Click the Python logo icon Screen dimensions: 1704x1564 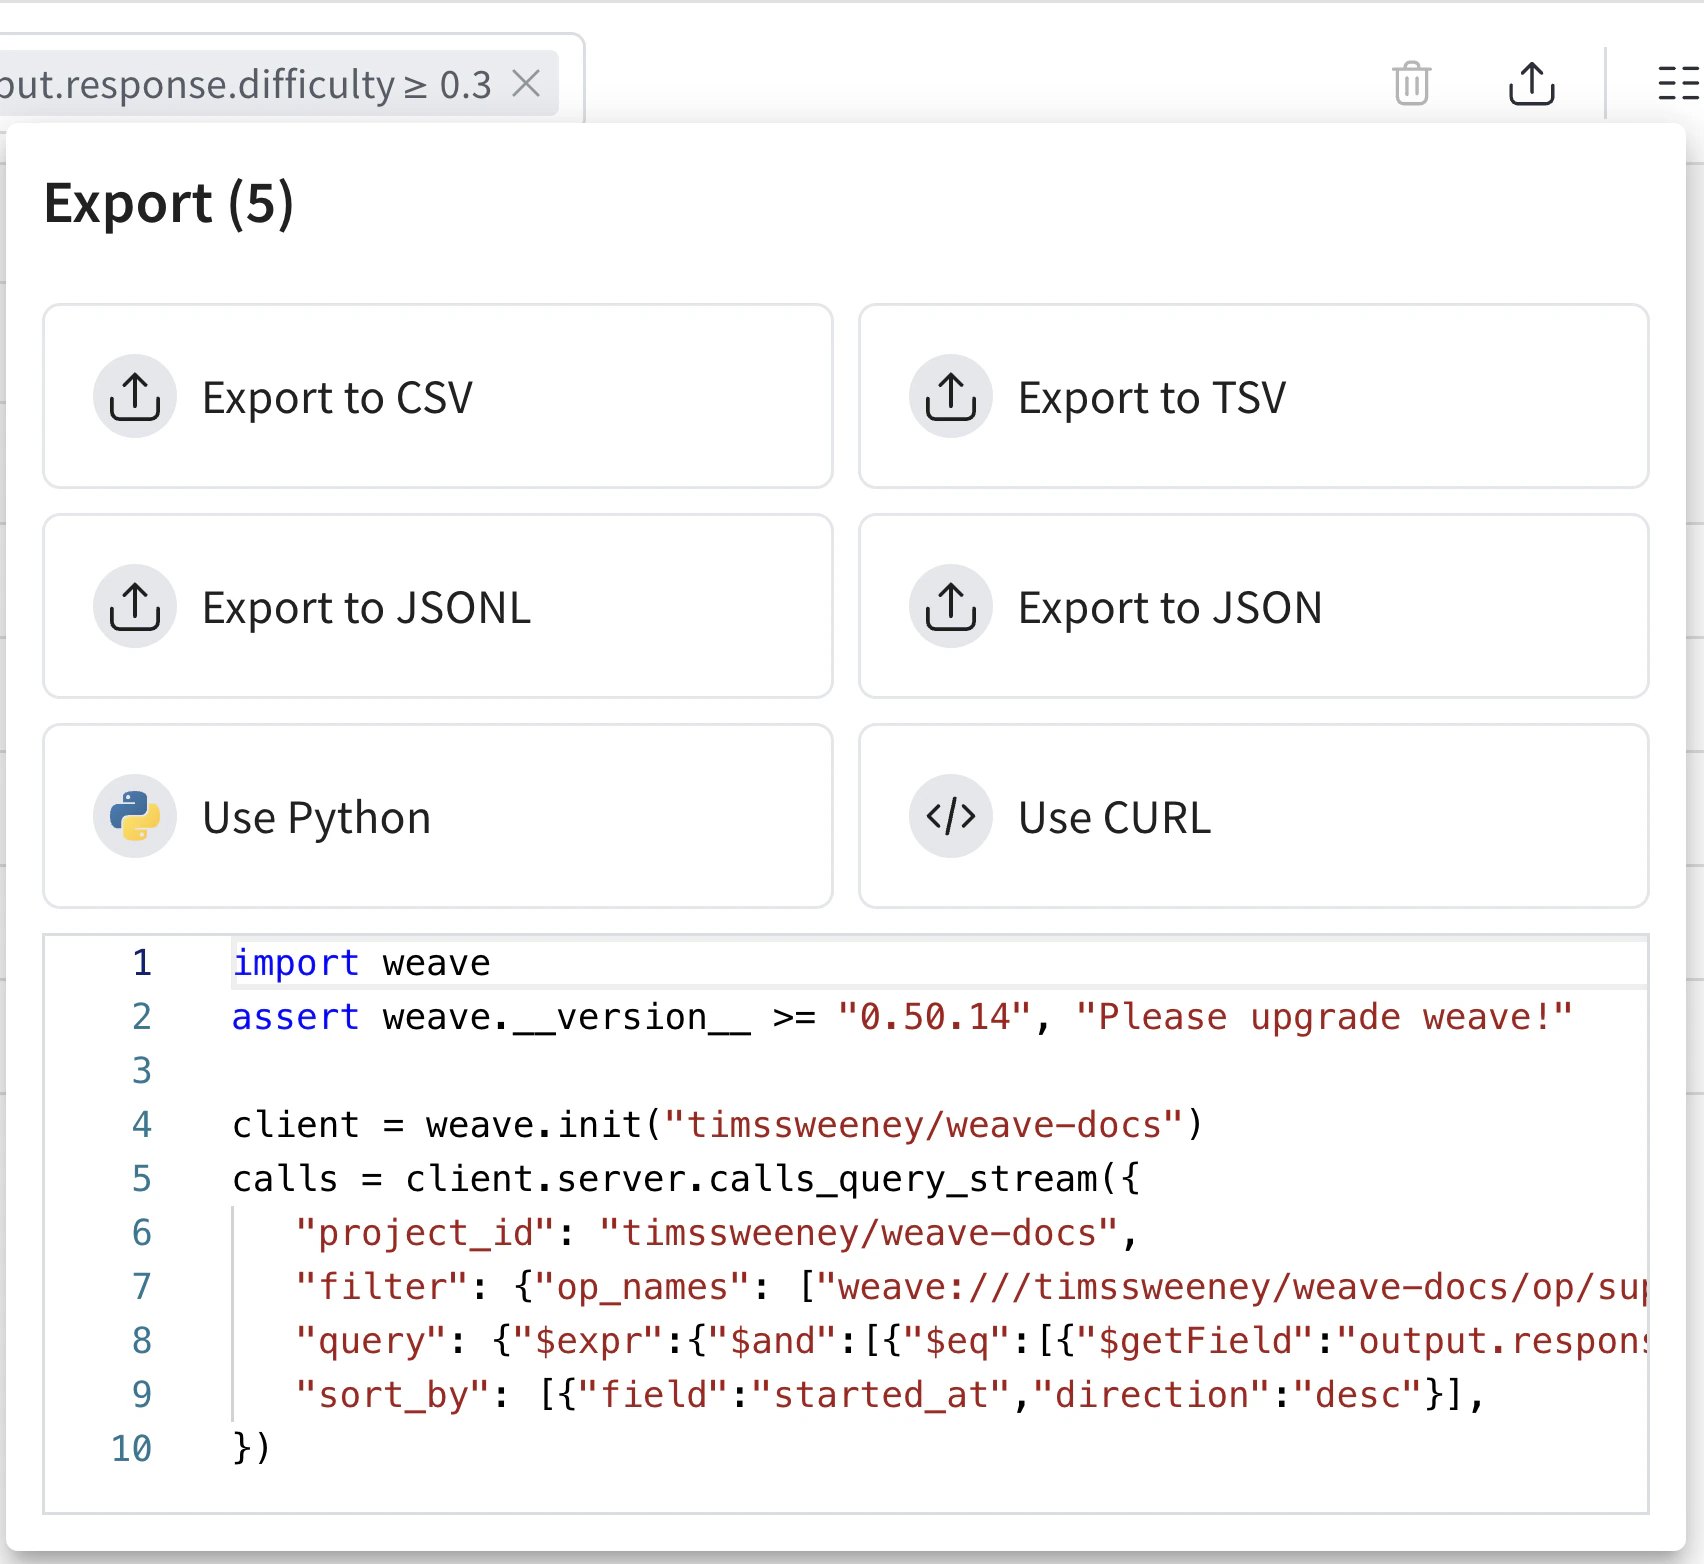click(x=135, y=817)
